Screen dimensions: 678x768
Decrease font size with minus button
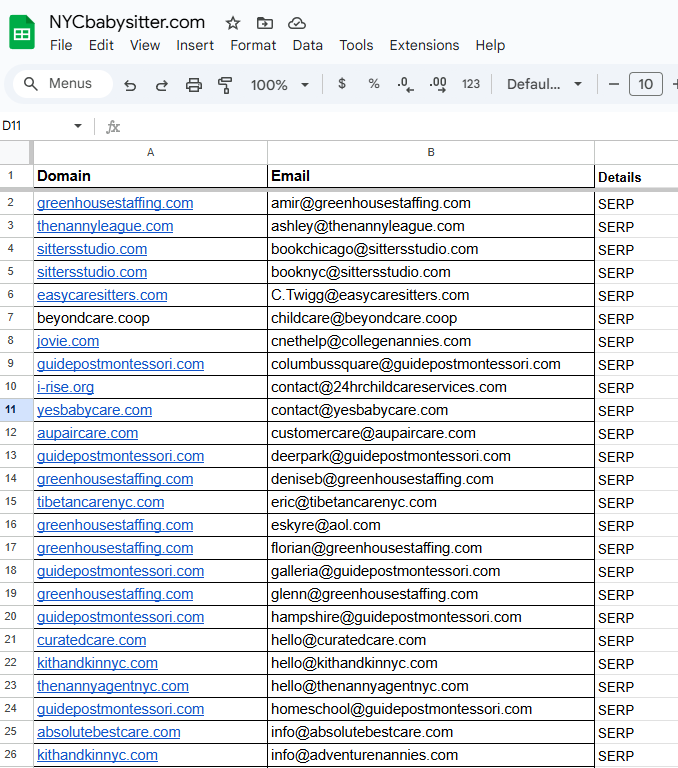click(x=613, y=84)
